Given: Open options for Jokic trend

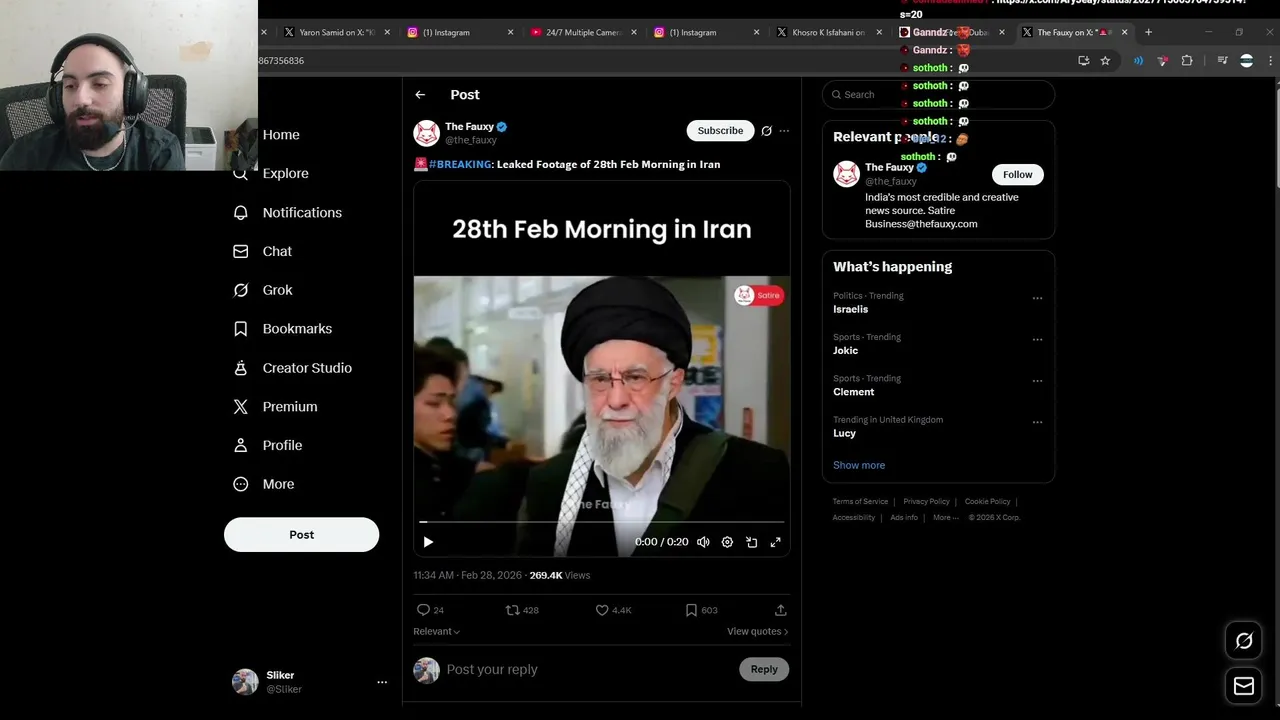Looking at the screenshot, I should click(x=1037, y=339).
